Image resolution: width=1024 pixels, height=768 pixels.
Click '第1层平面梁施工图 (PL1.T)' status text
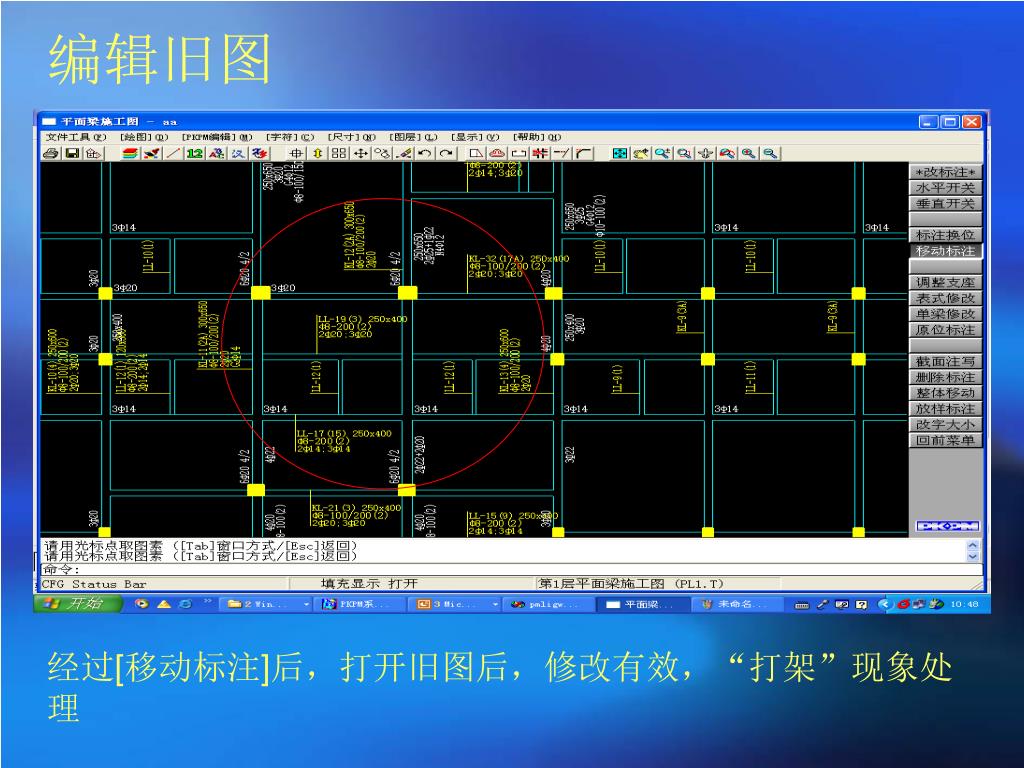631,583
